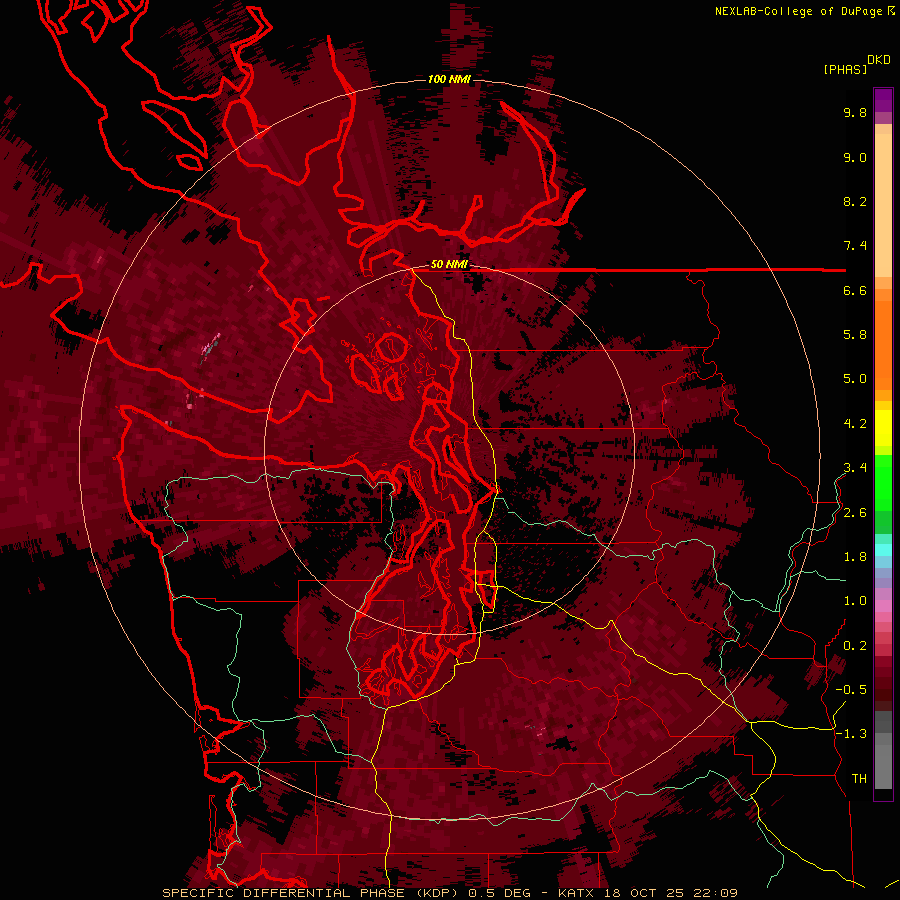Click the TH legend label

coord(859,779)
